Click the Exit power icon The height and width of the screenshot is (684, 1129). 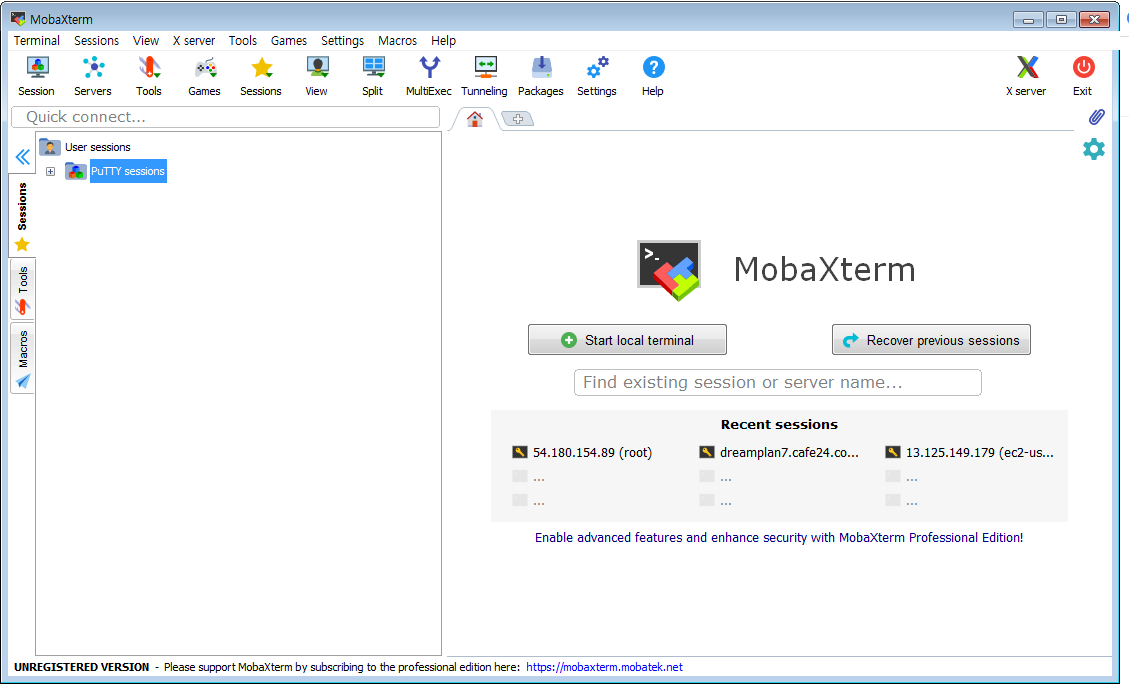[1083, 76]
